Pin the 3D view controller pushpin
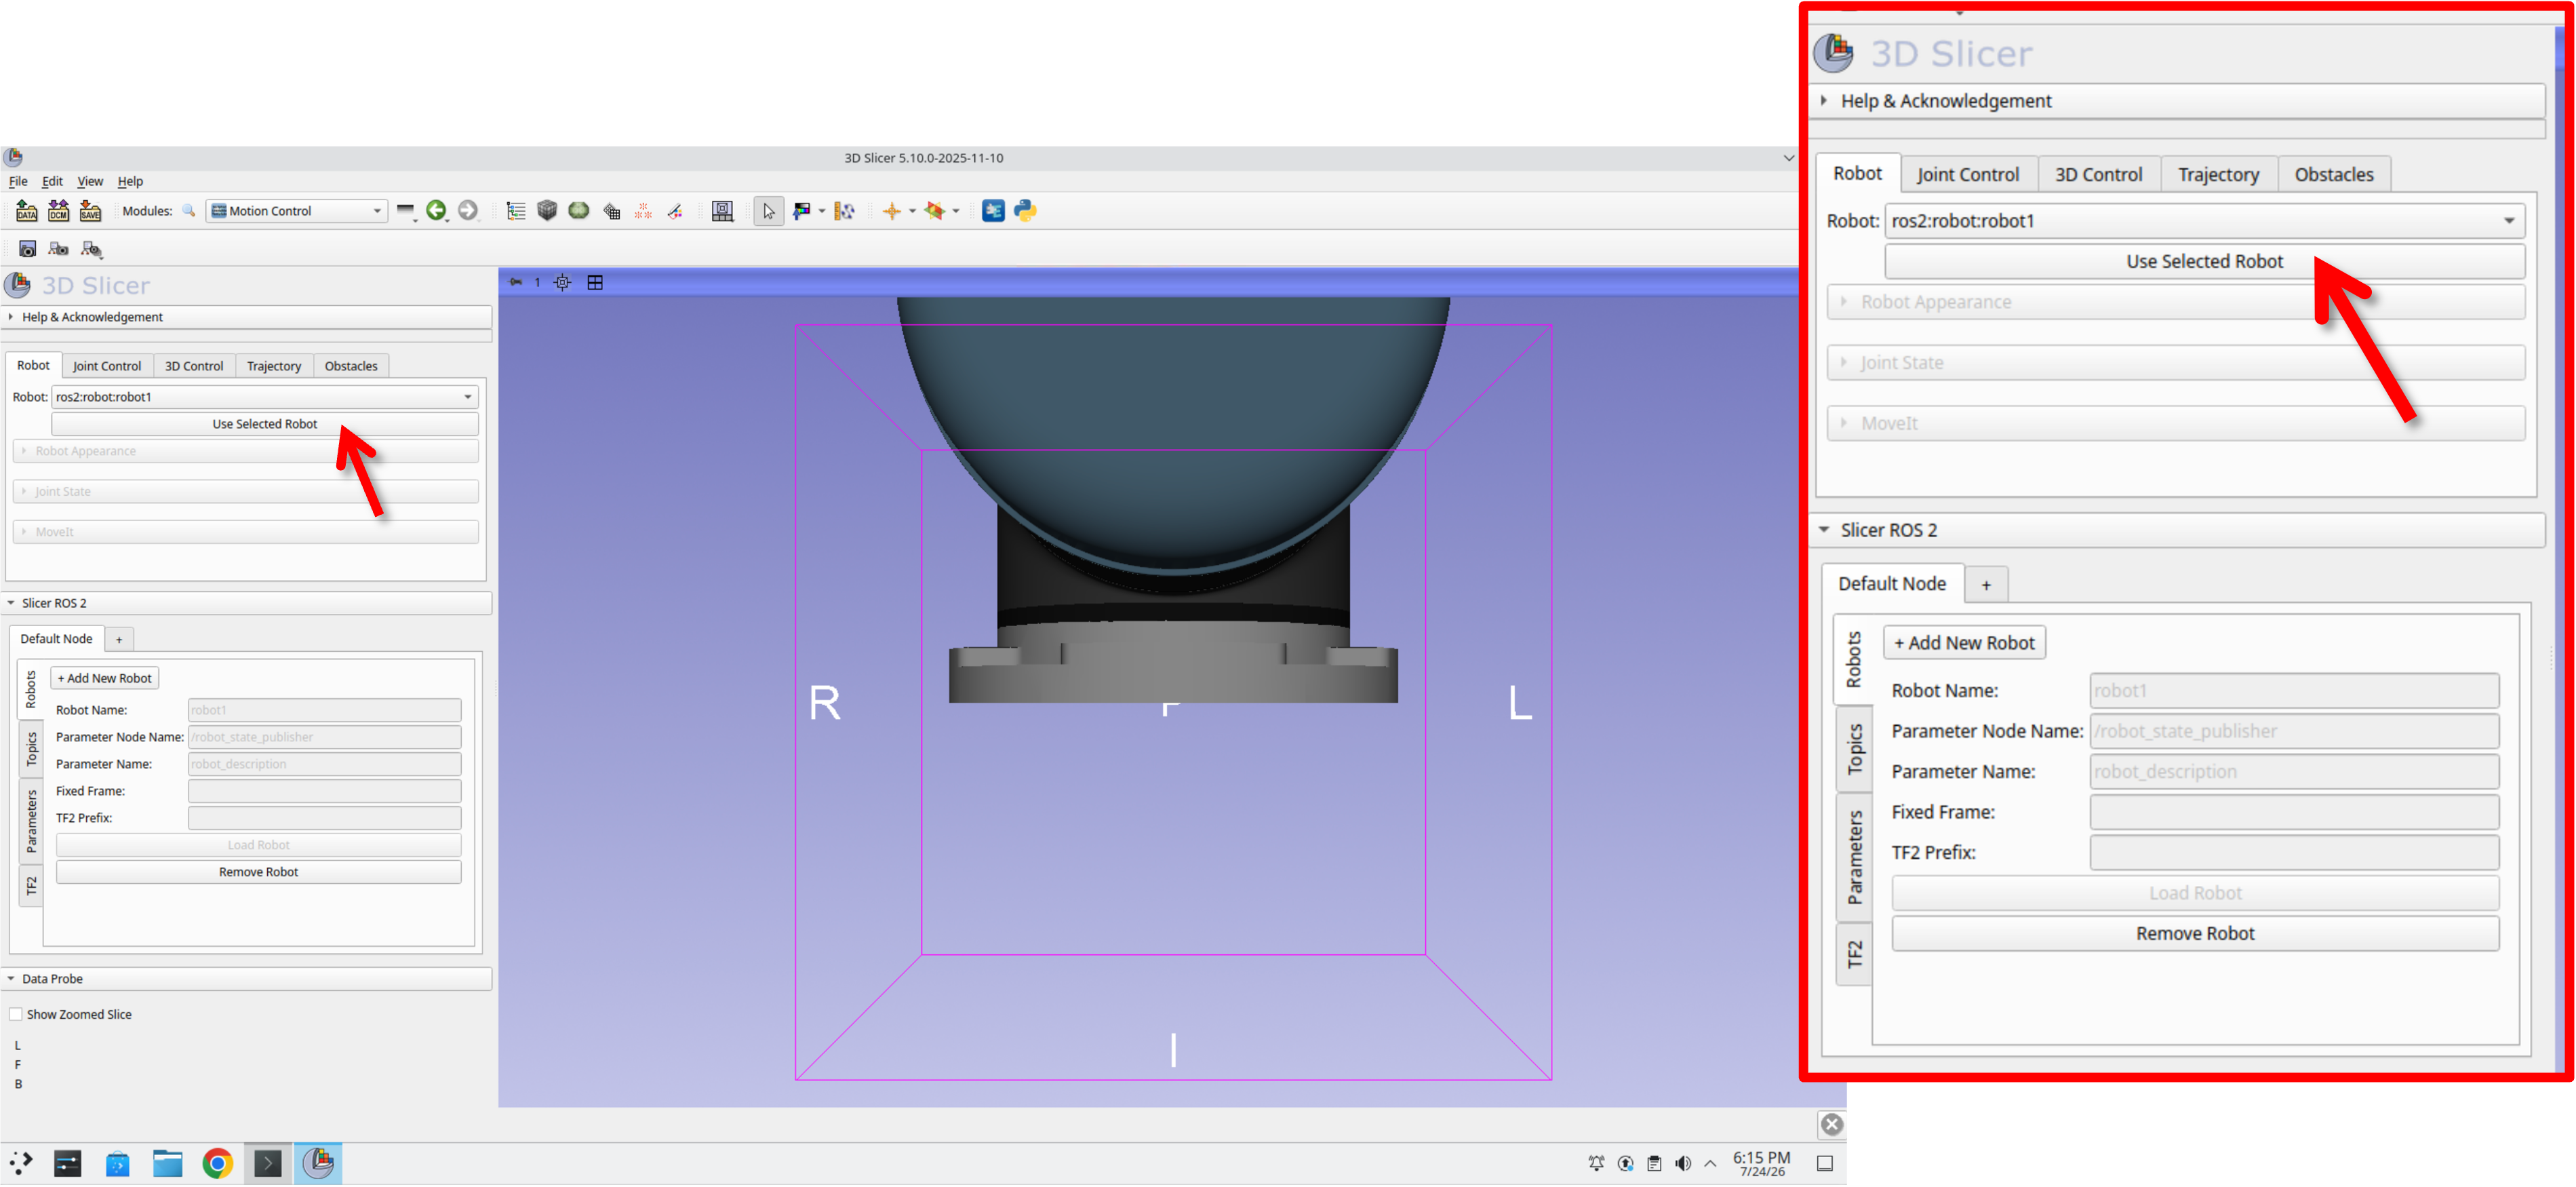The width and height of the screenshot is (2576, 1187). [x=516, y=282]
